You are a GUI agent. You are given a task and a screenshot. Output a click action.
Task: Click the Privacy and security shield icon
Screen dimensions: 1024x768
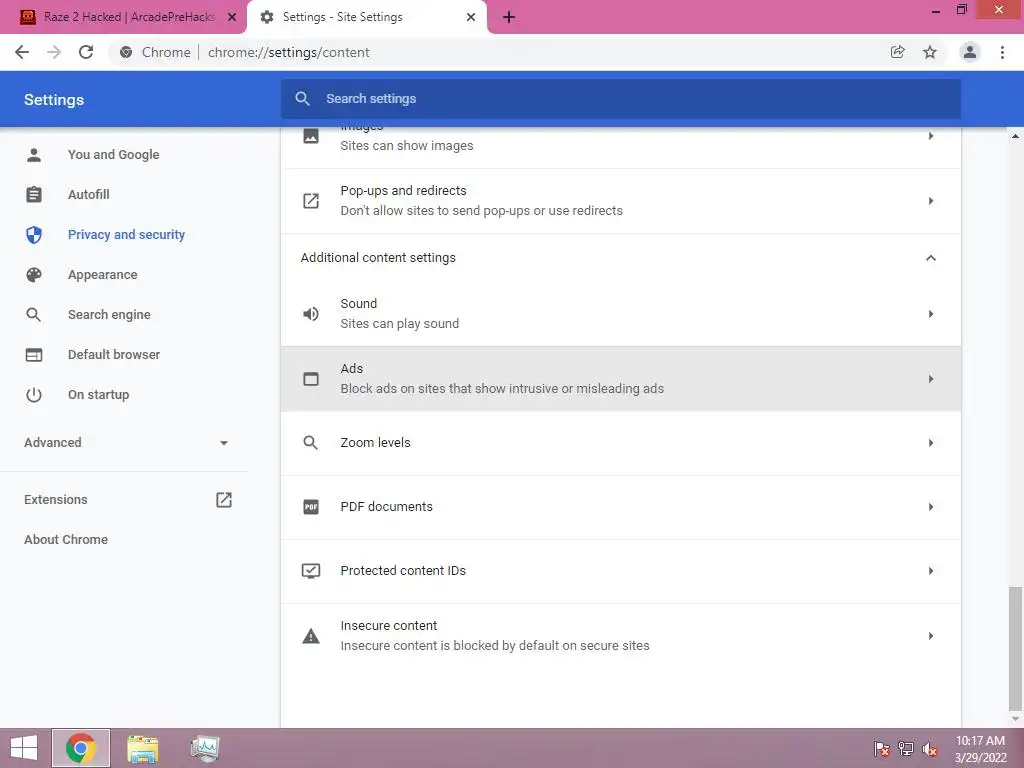(x=34, y=234)
